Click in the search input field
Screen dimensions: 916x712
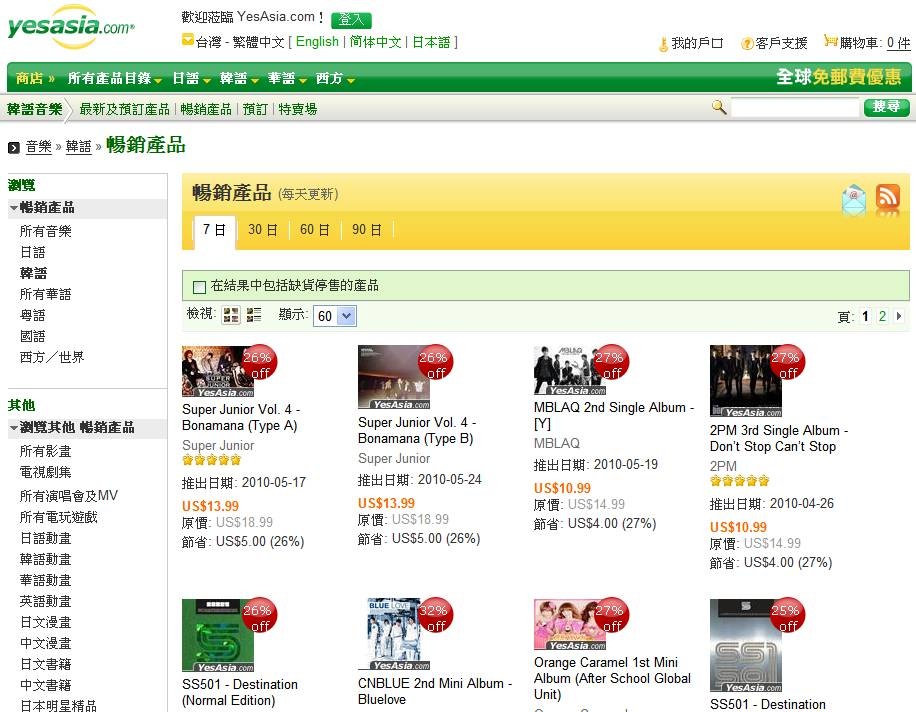coord(795,107)
